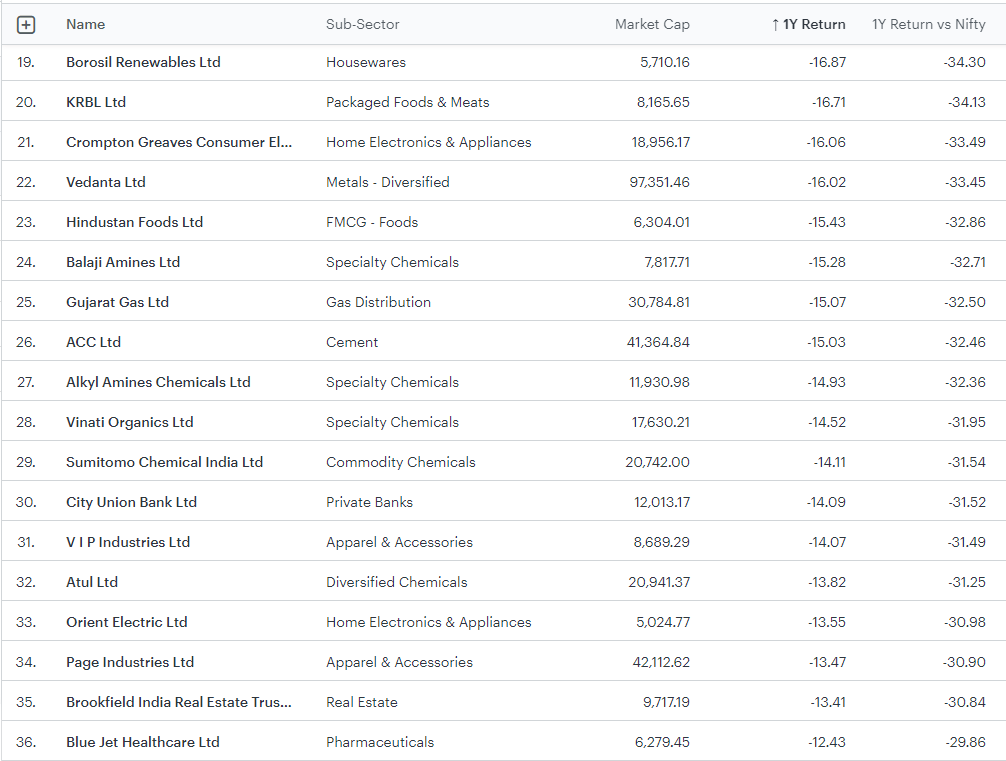Viewport: 1006px width, 761px height.
Task: Open V I P Industries Ltd stock
Action: pyautogui.click(x=128, y=542)
